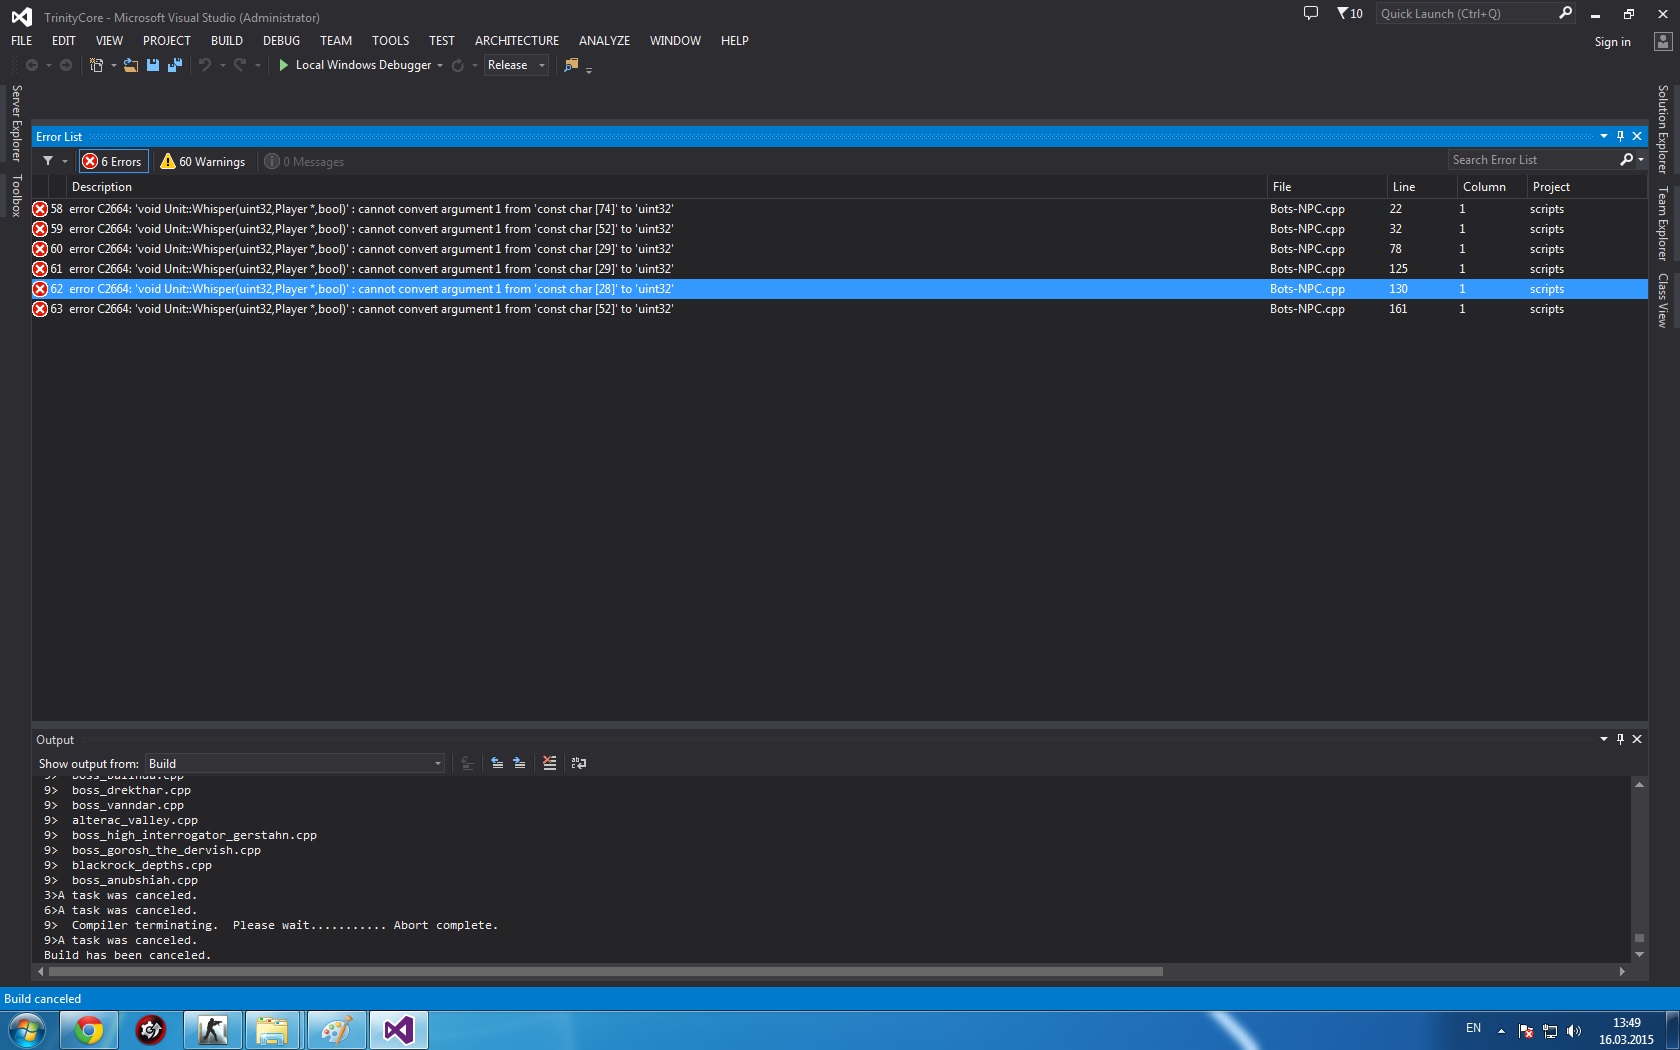Click the Search Error List magnifier icon
The image size is (1680, 1050).
pos(1626,160)
